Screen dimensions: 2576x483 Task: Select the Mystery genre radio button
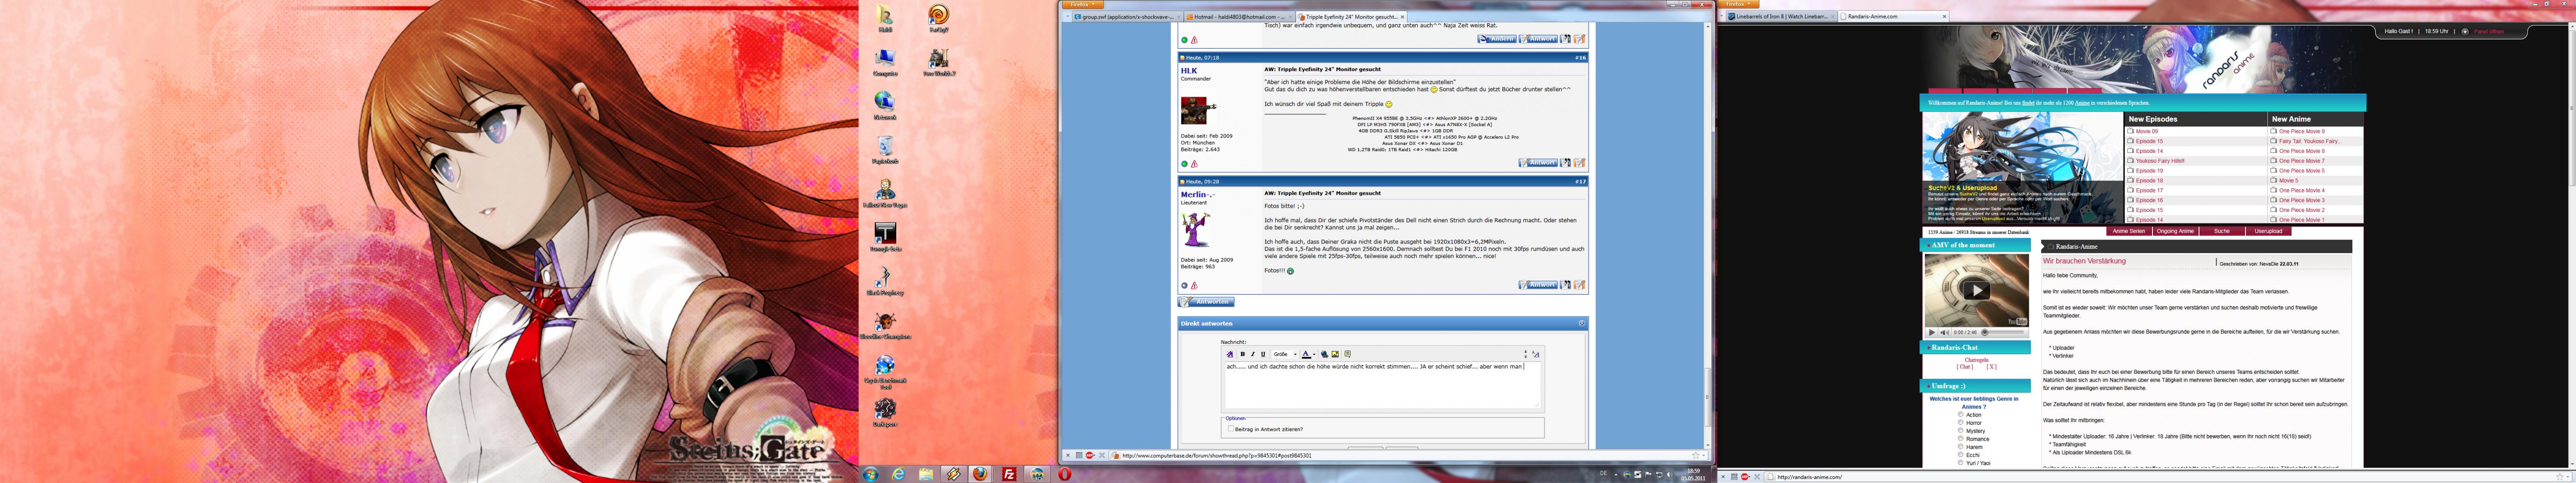(1961, 431)
